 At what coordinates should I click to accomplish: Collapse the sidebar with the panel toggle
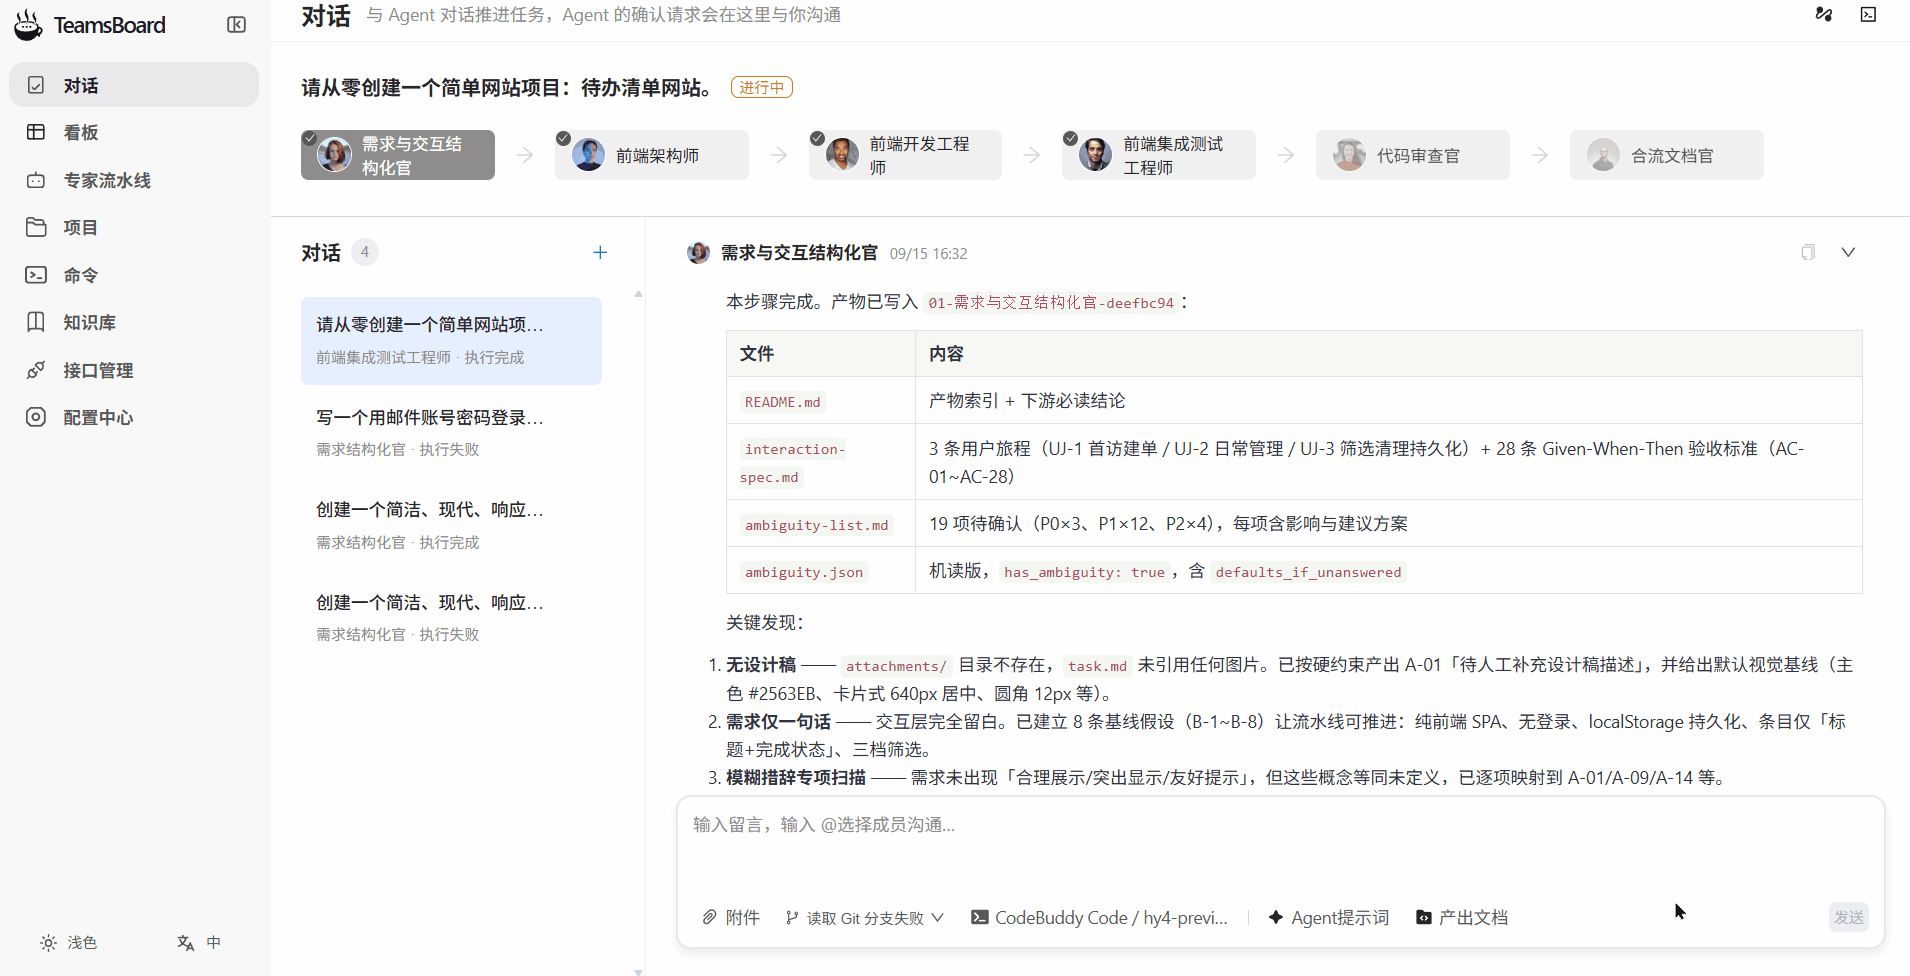click(x=237, y=25)
